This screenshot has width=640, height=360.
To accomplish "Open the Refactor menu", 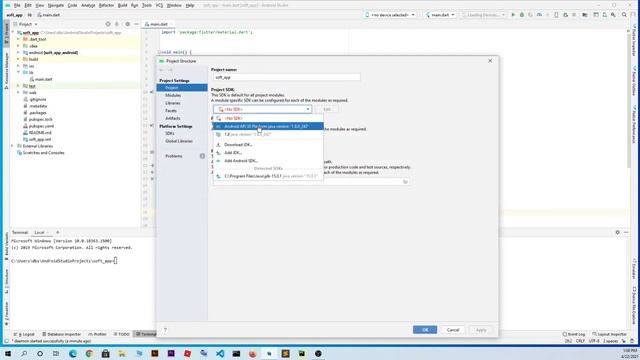I will click(x=106, y=5).
